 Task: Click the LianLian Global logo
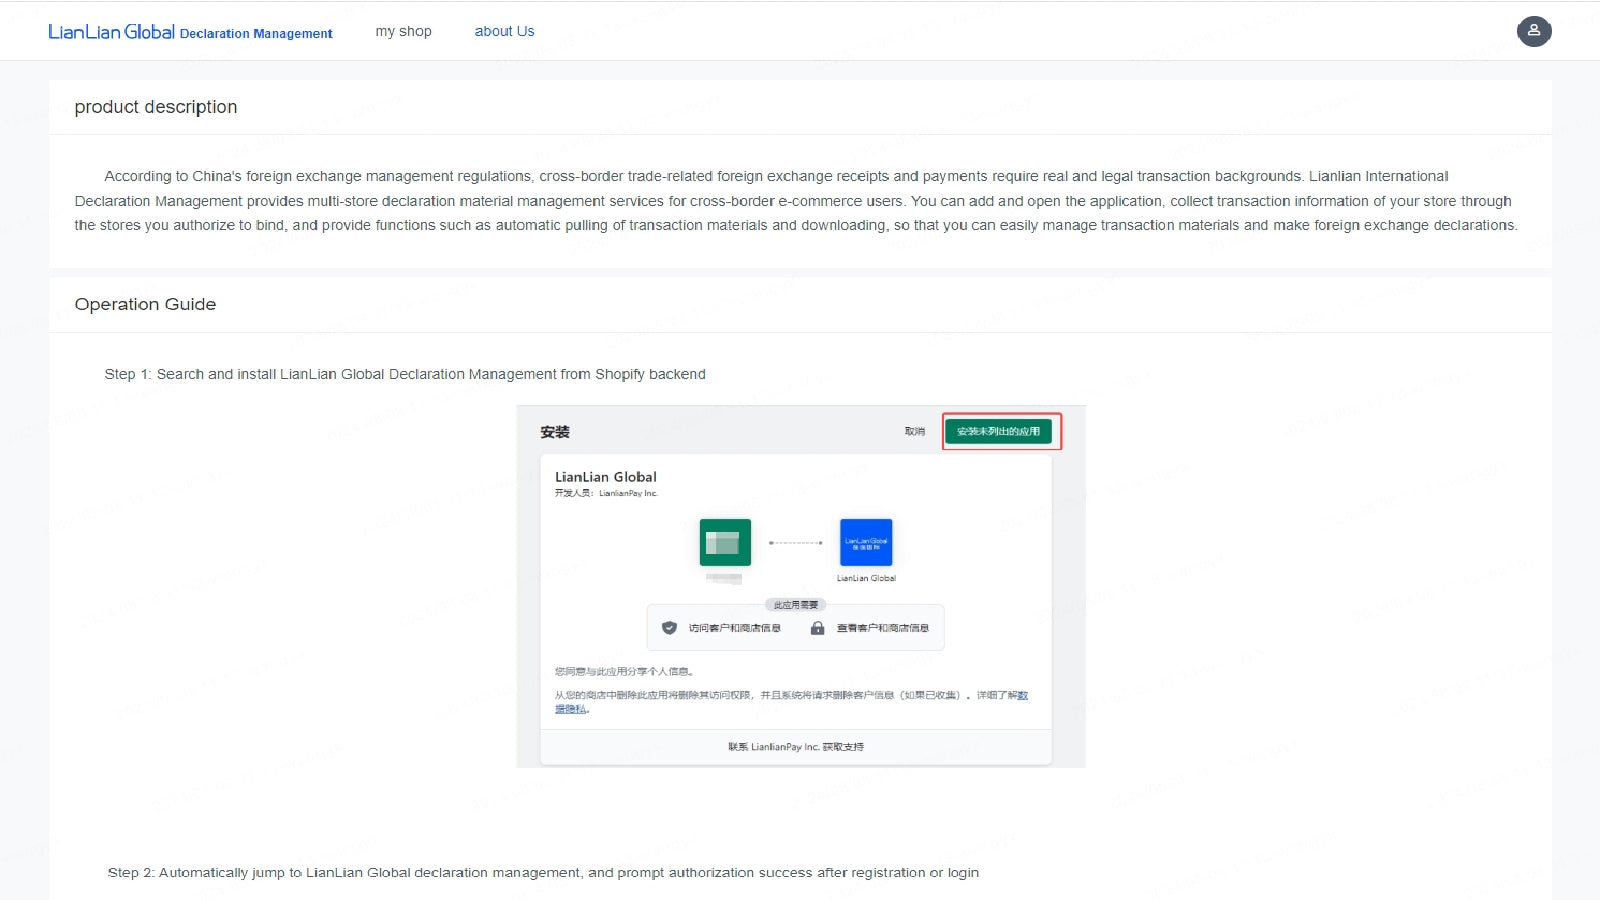coord(111,32)
